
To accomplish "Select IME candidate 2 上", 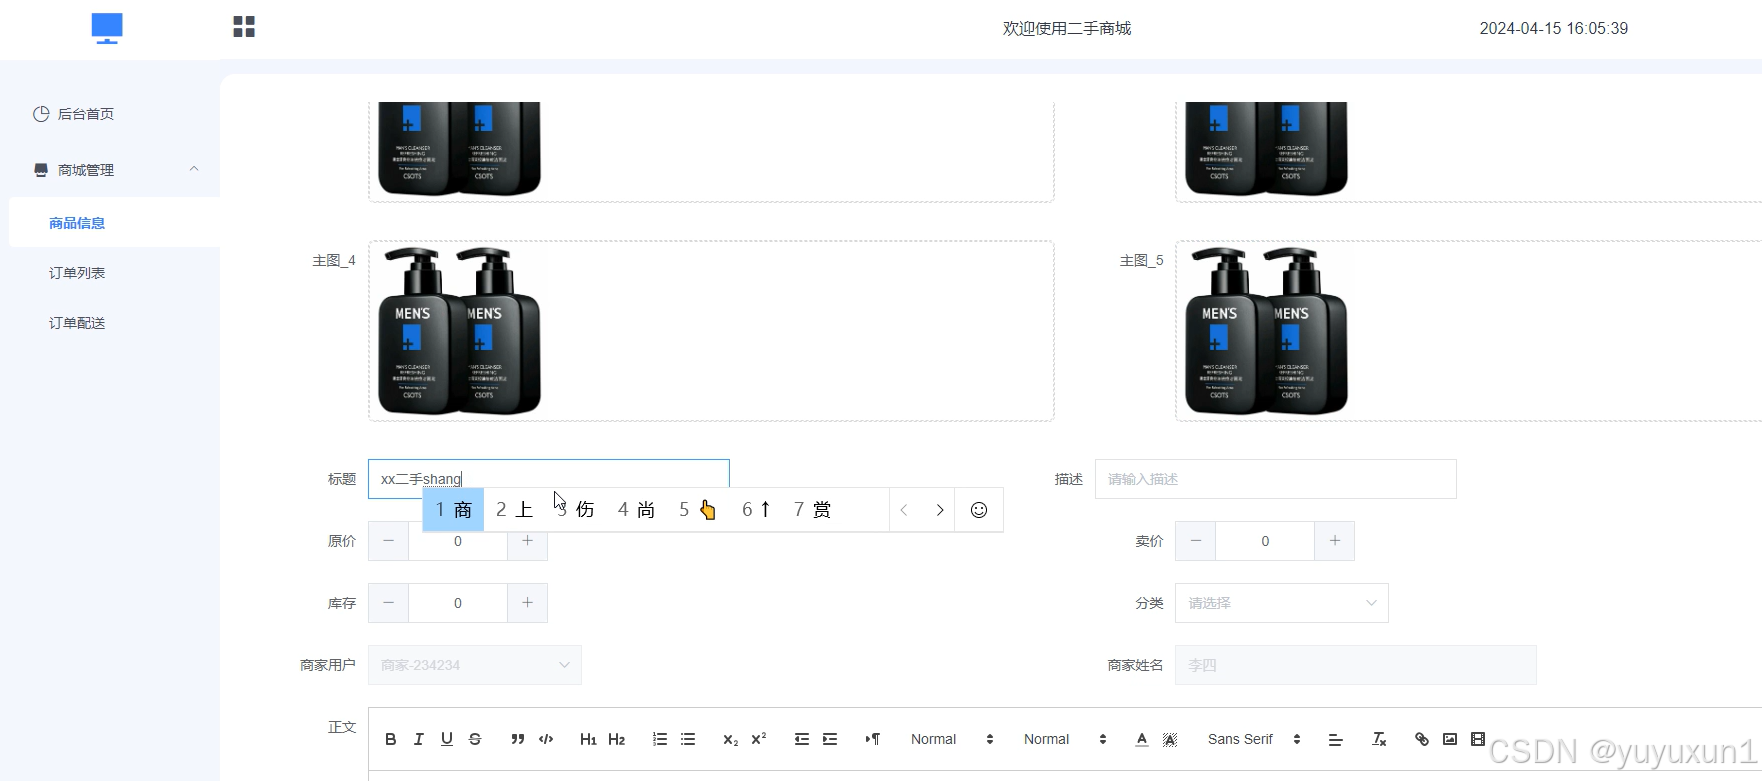I will click(514, 510).
